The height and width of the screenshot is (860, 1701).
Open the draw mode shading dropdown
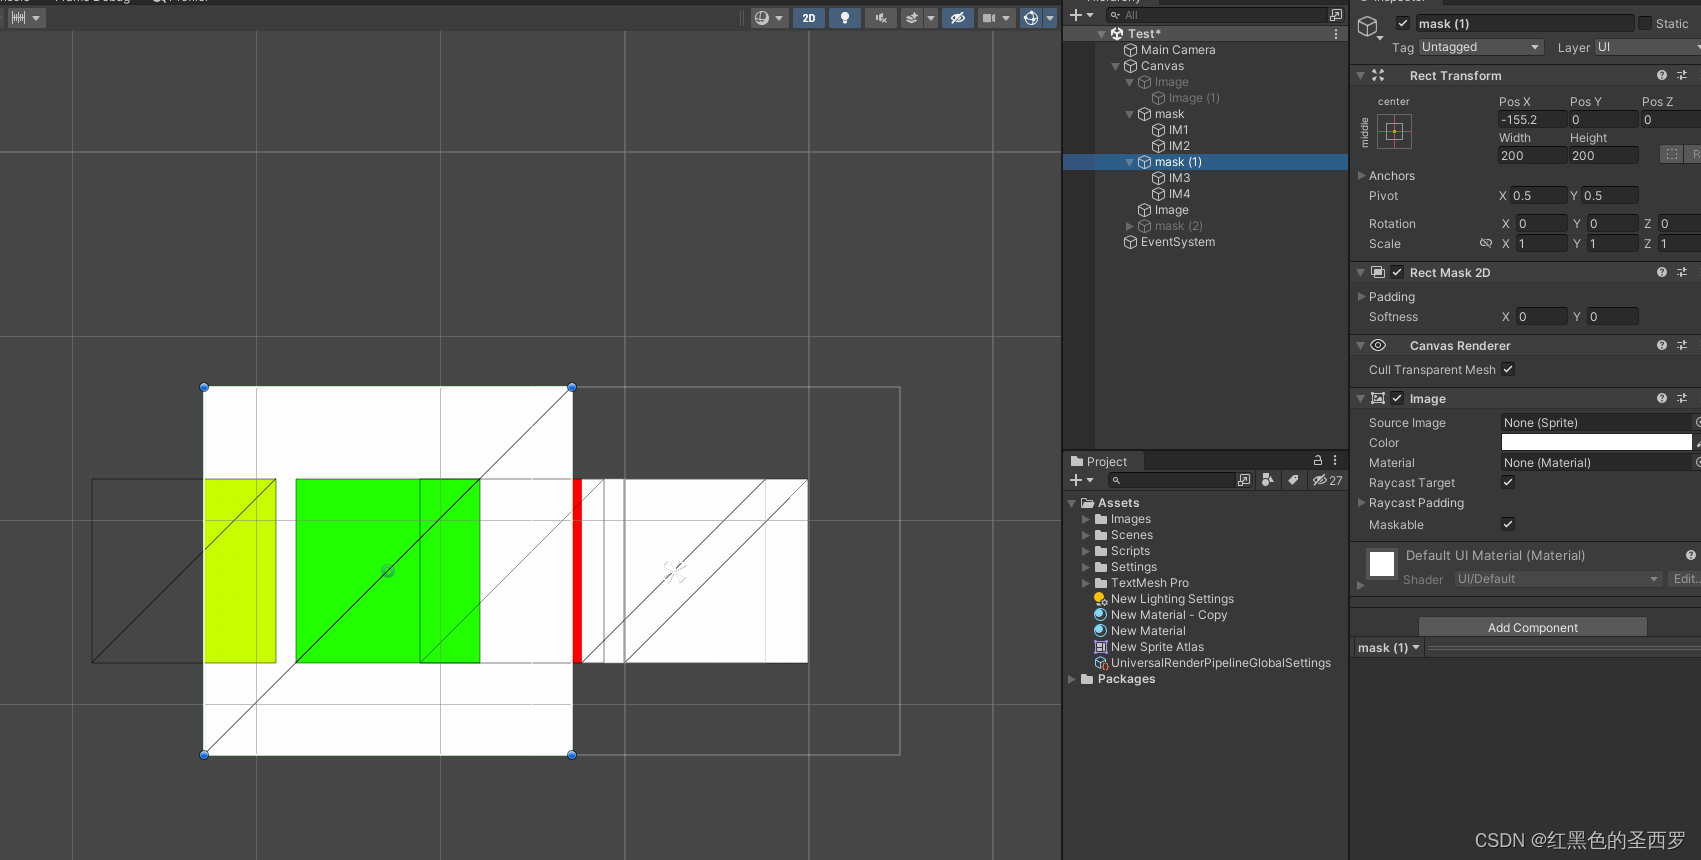tap(768, 18)
